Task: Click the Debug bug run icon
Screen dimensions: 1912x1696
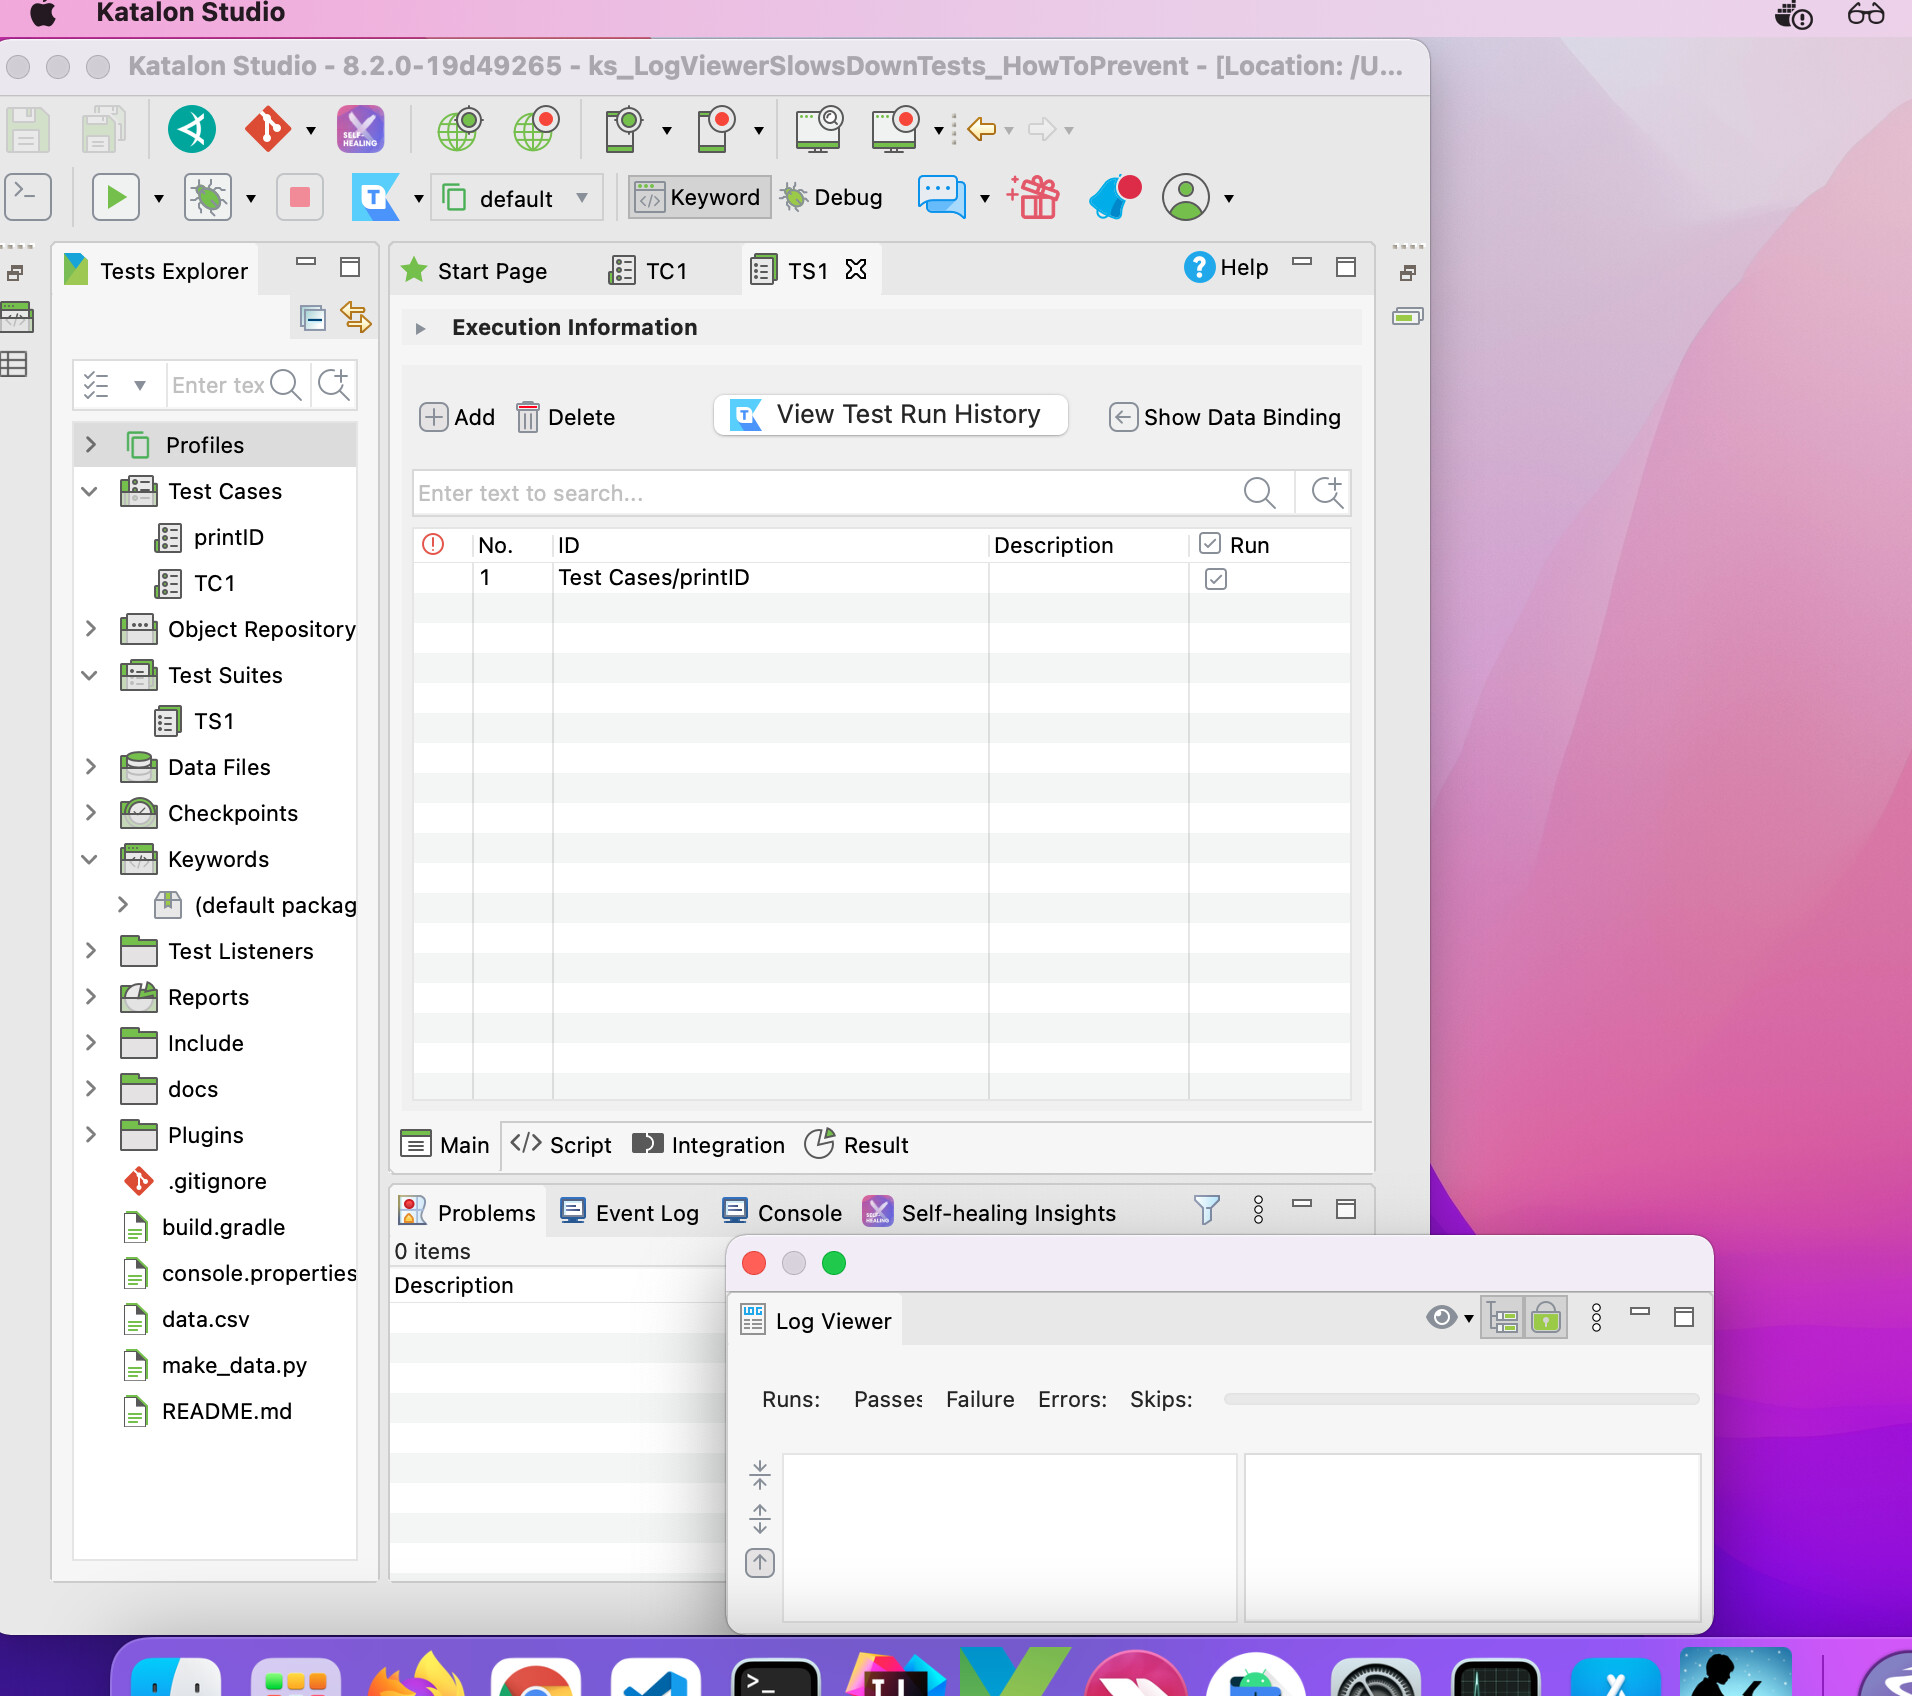Action: tap(208, 197)
